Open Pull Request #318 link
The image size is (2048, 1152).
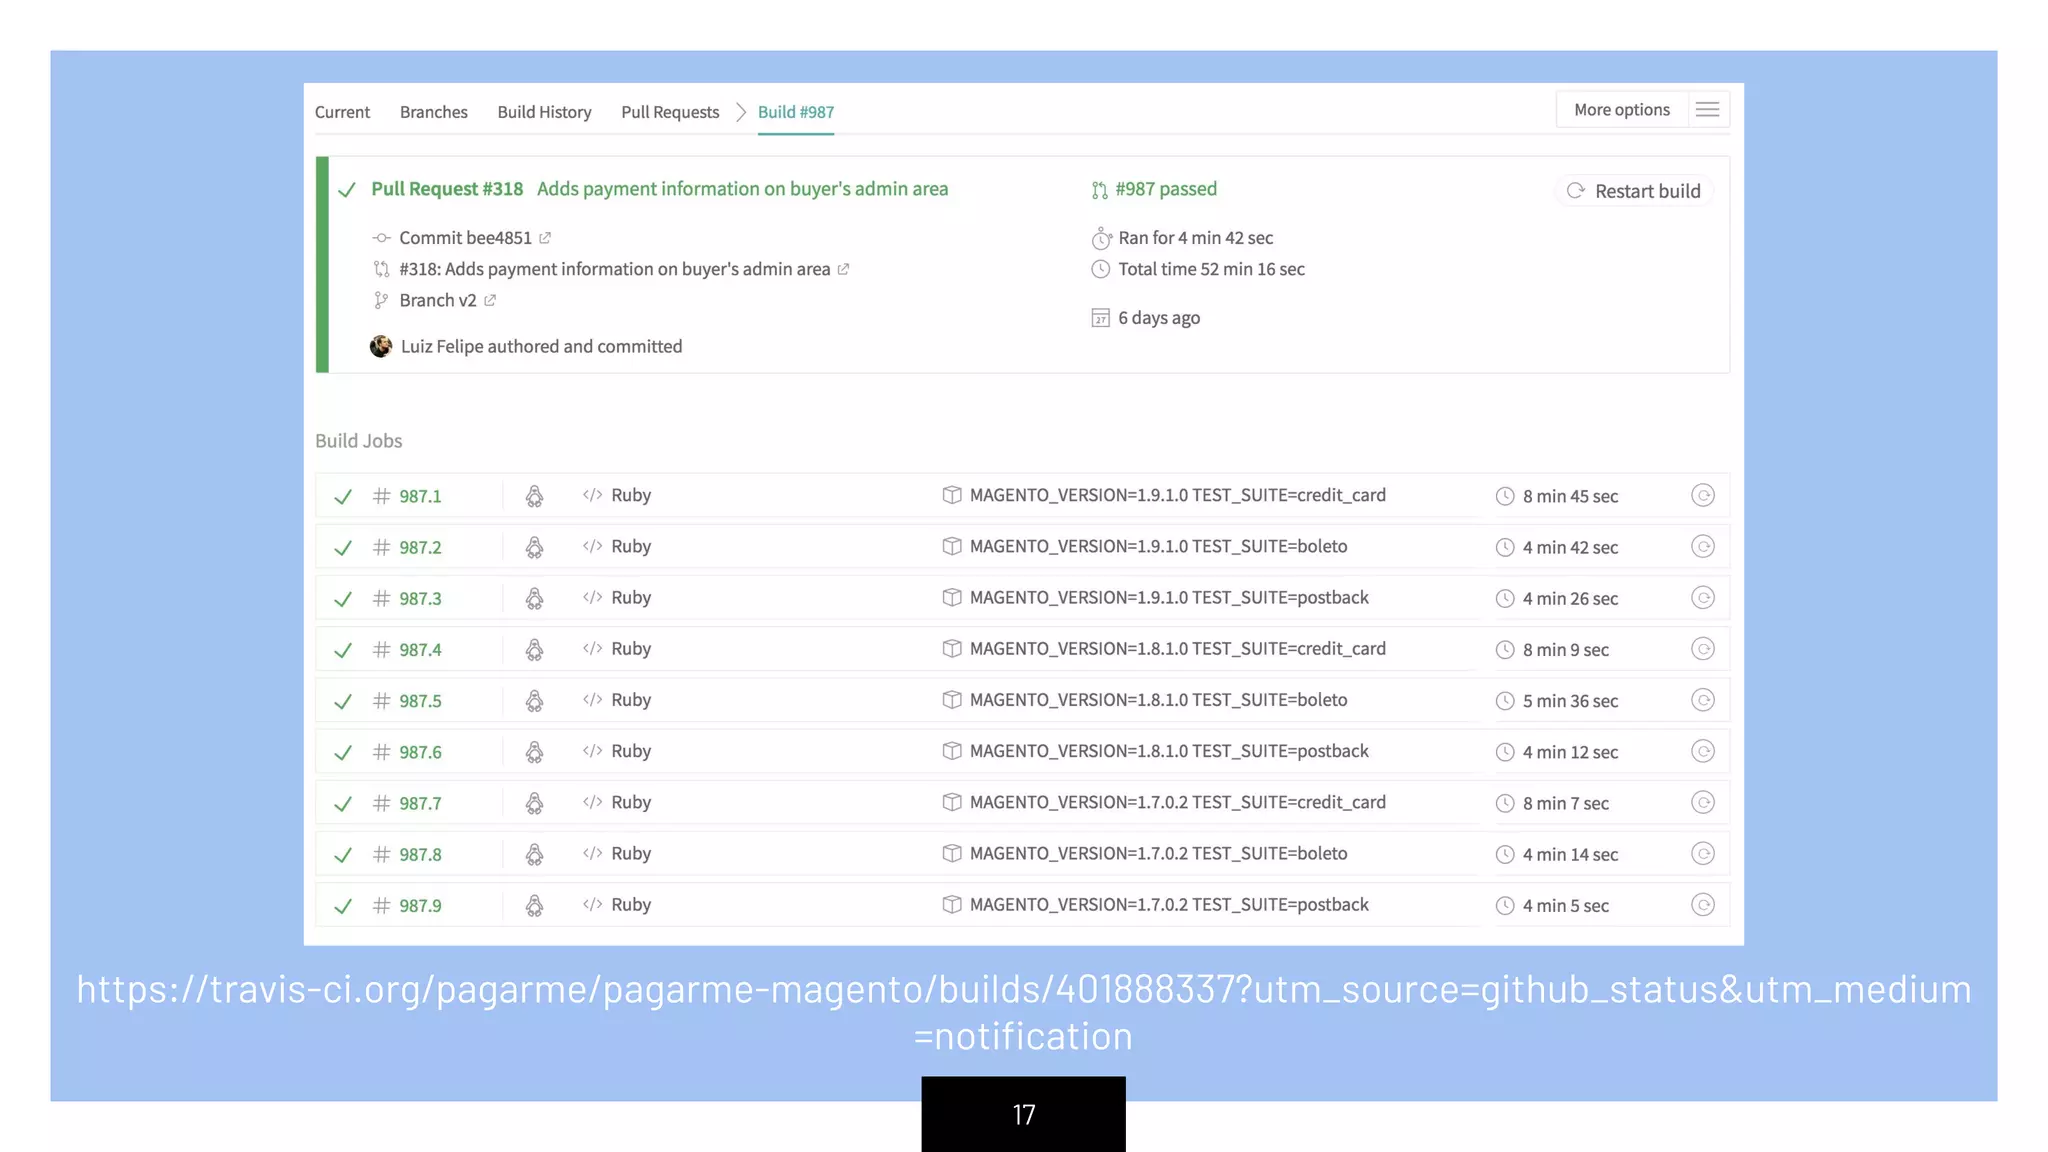(447, 189)
